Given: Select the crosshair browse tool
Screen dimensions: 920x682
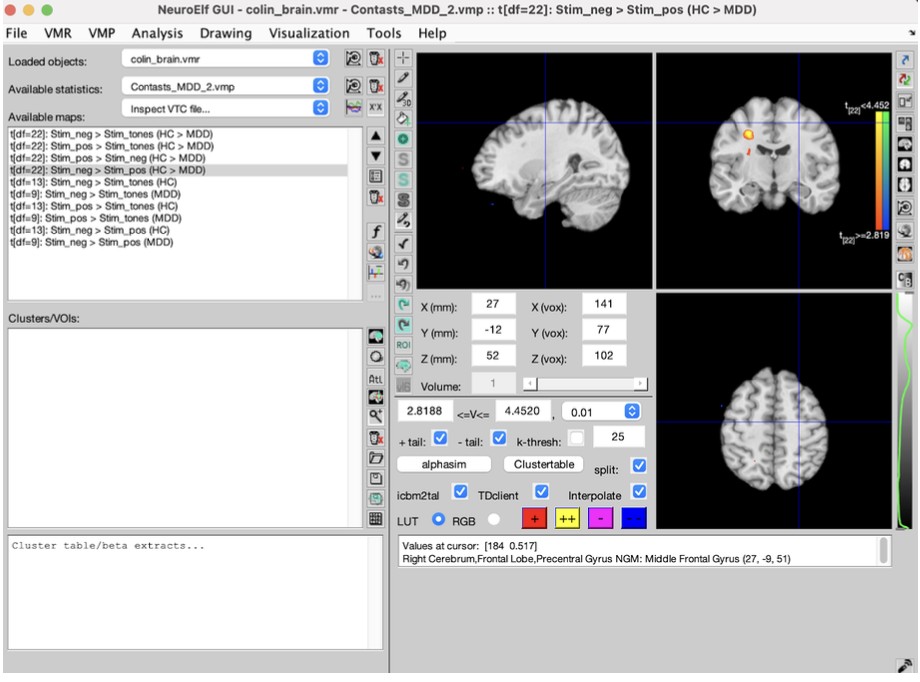Looking at the screenshot, I should 403,58.
